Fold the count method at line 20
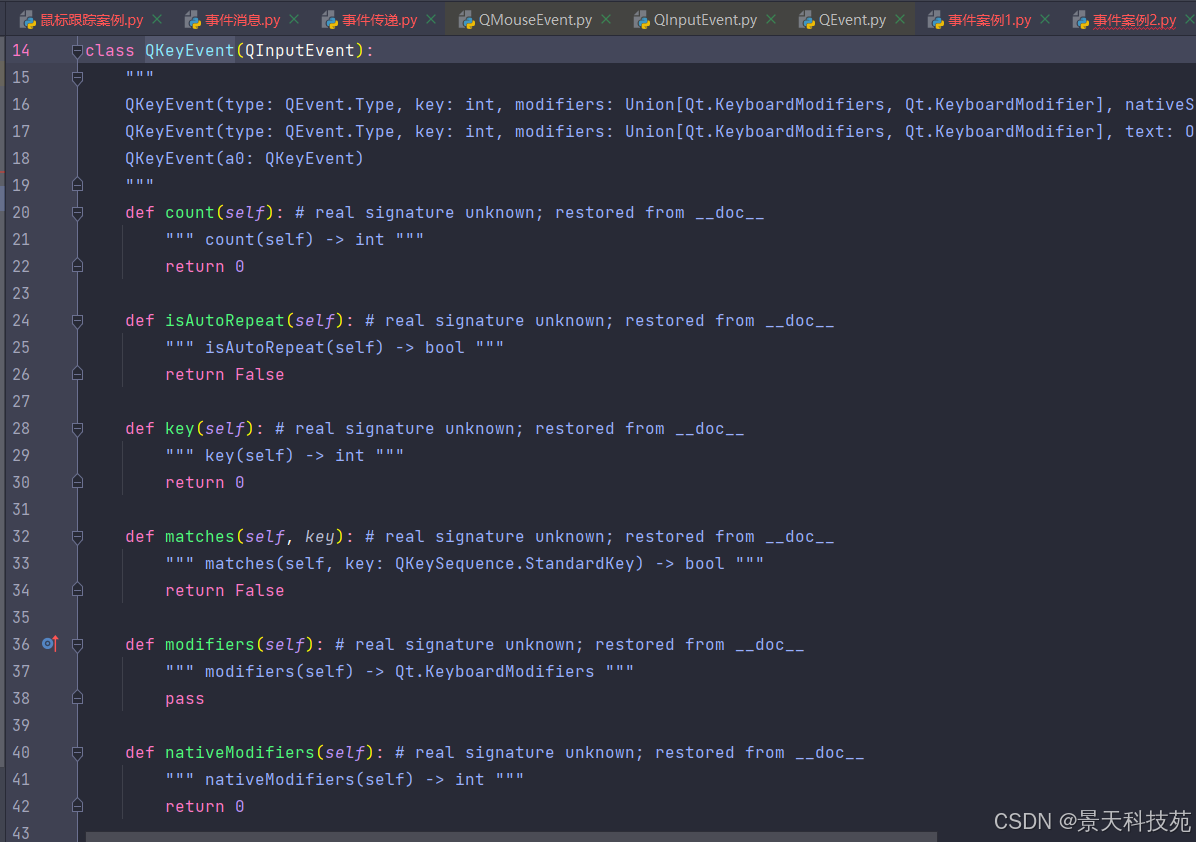This screenshot has width=1196, height=842. point(77,213)
